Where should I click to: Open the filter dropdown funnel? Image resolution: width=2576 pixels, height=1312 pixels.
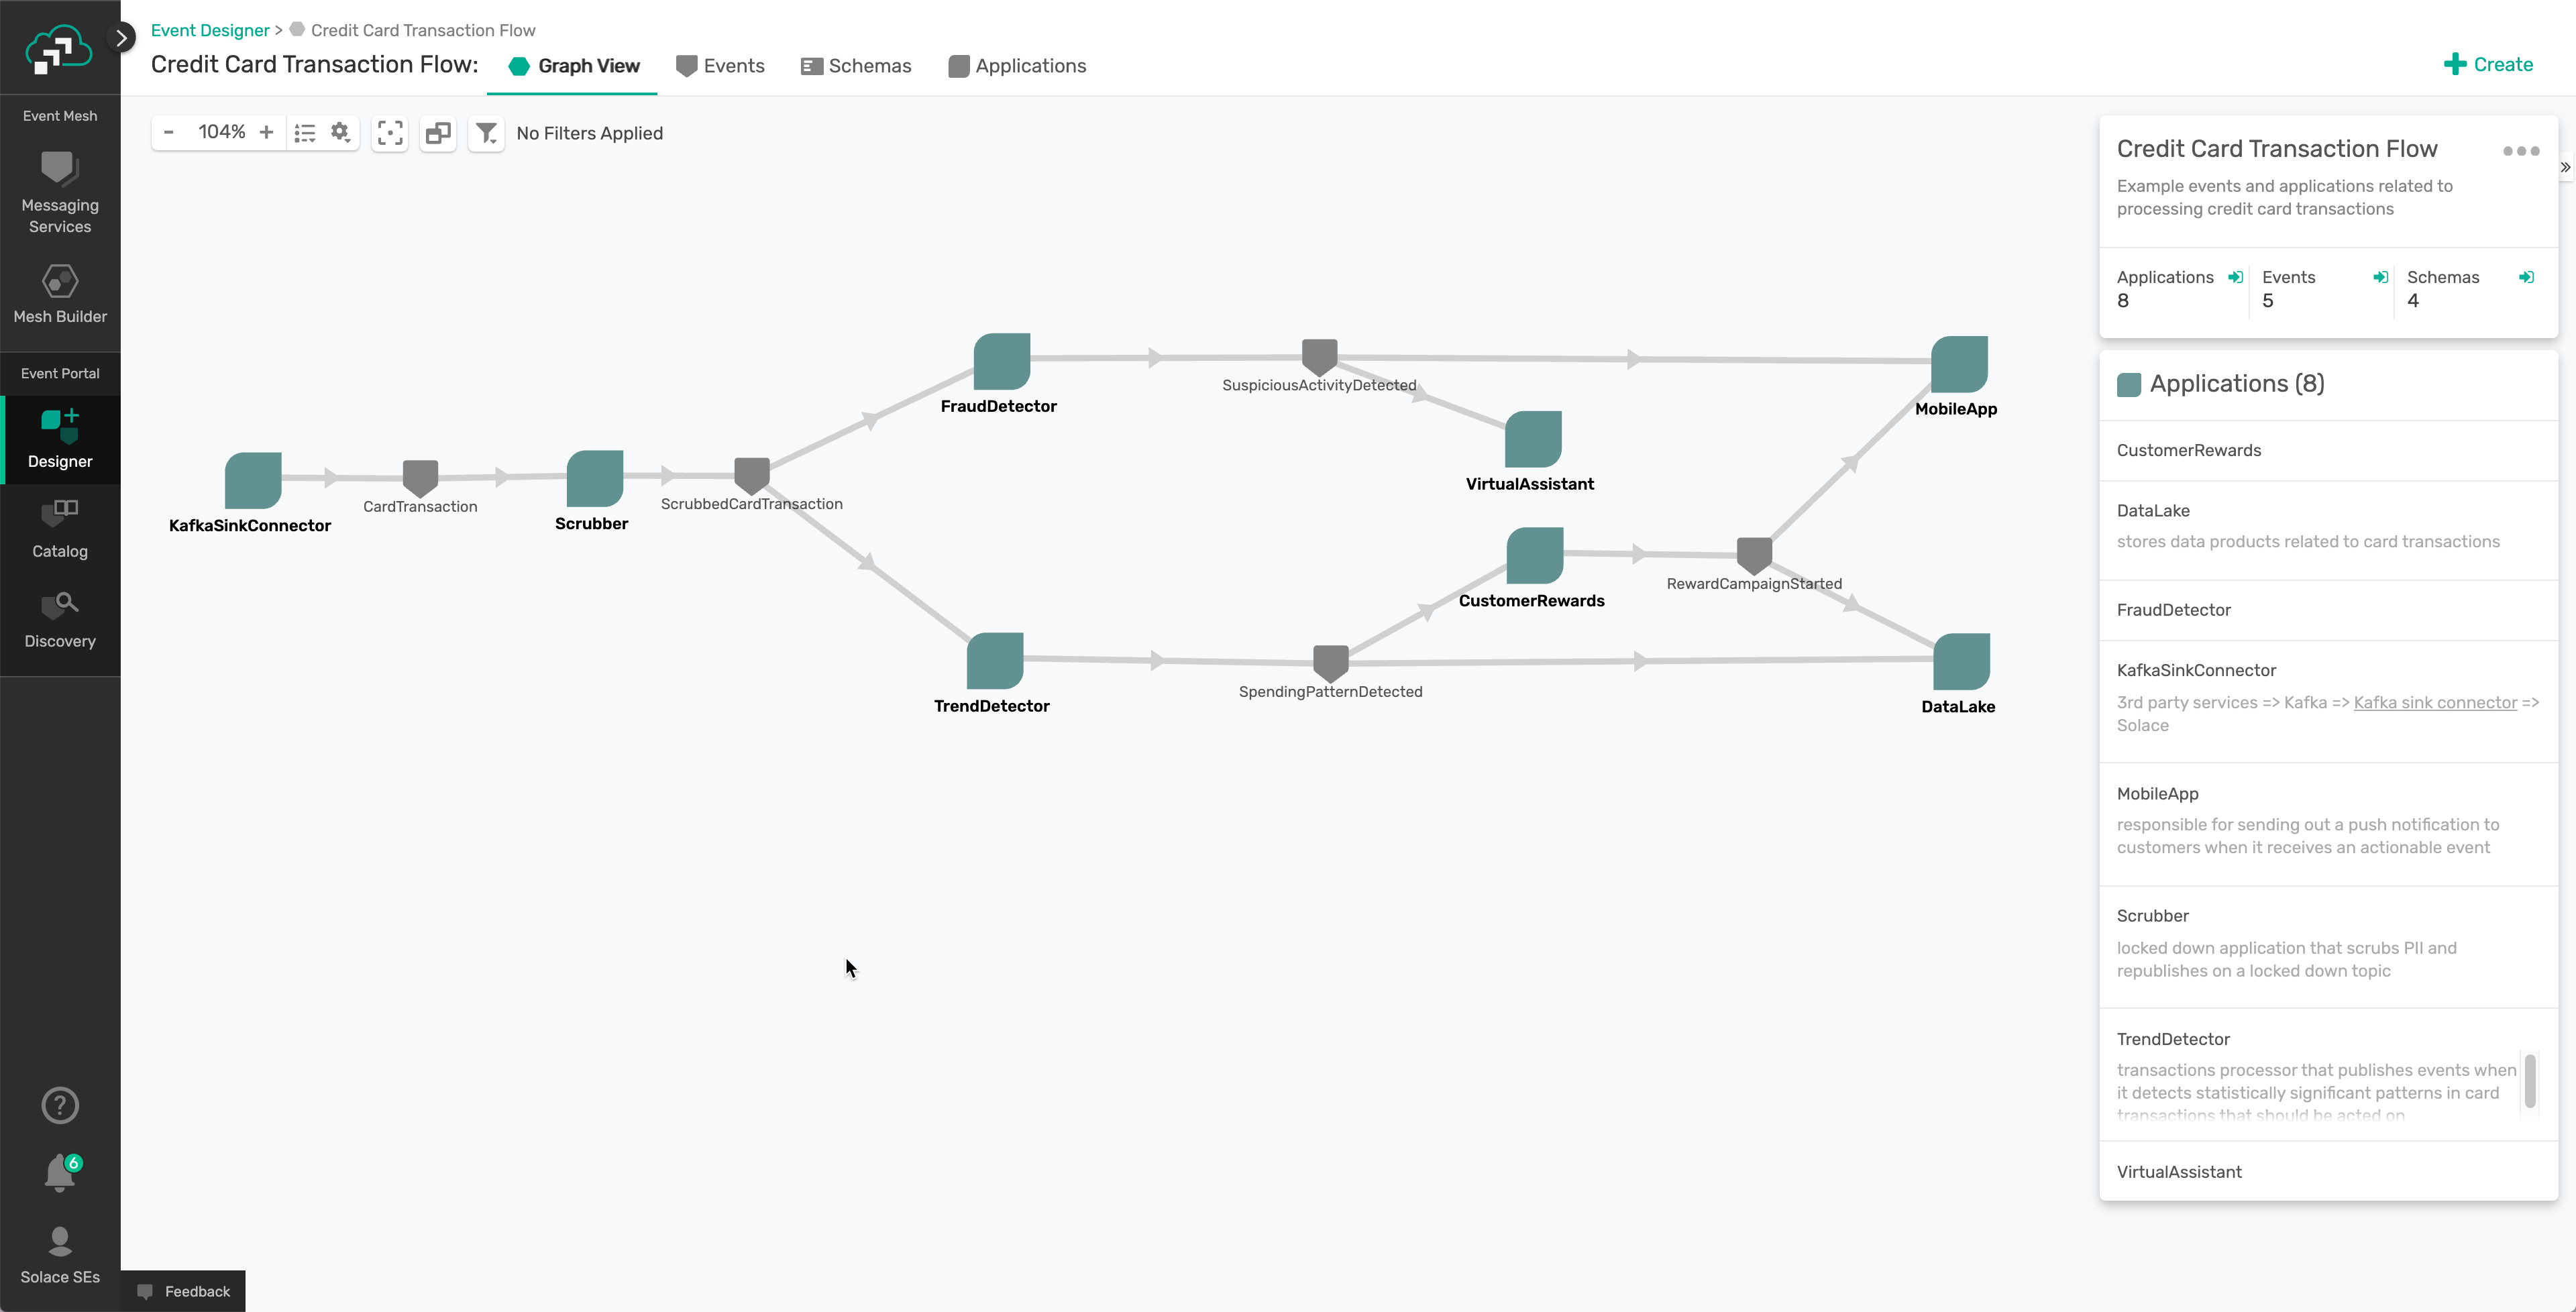(x=486, y=133)
